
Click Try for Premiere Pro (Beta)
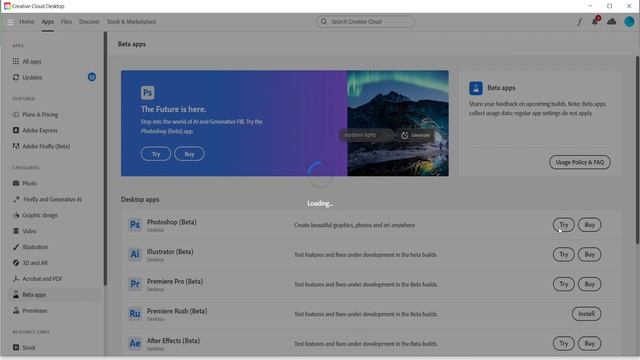564,284
